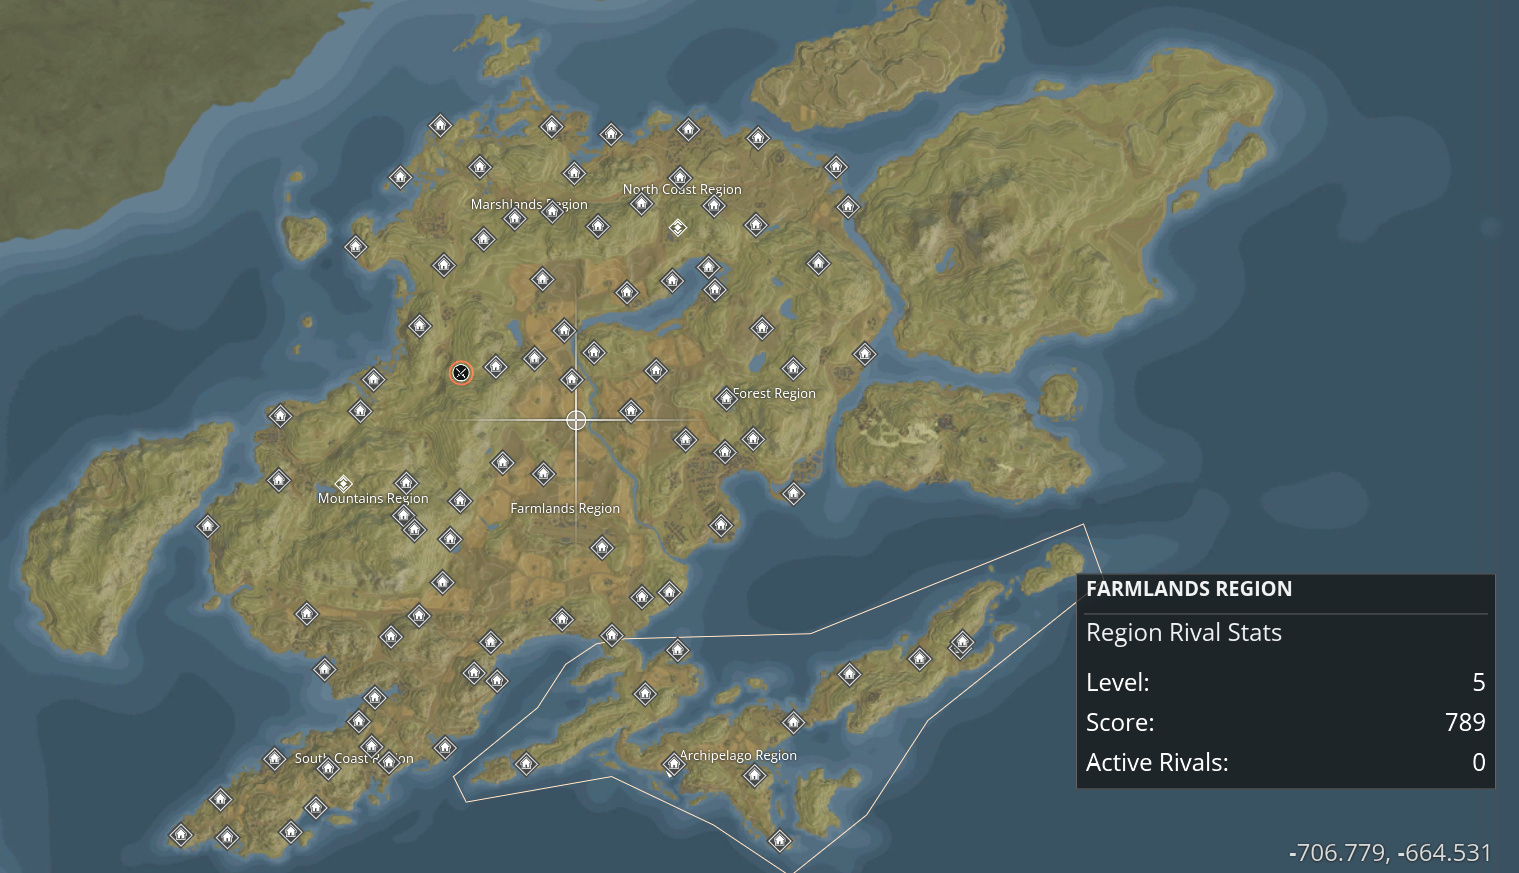Click the house marker left of South Coast Region label
Viewport: 1519px width, 873px height.
[x=274, y=759]
